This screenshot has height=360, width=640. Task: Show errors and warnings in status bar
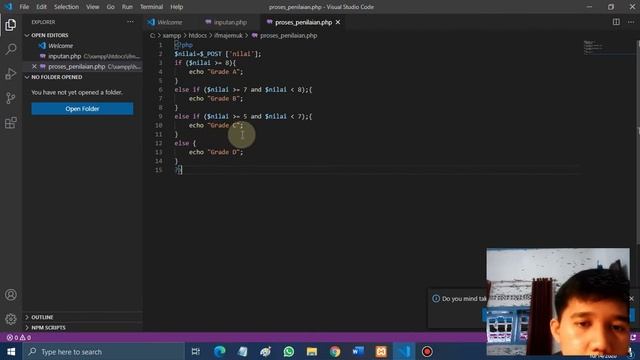tap(19, 338)
